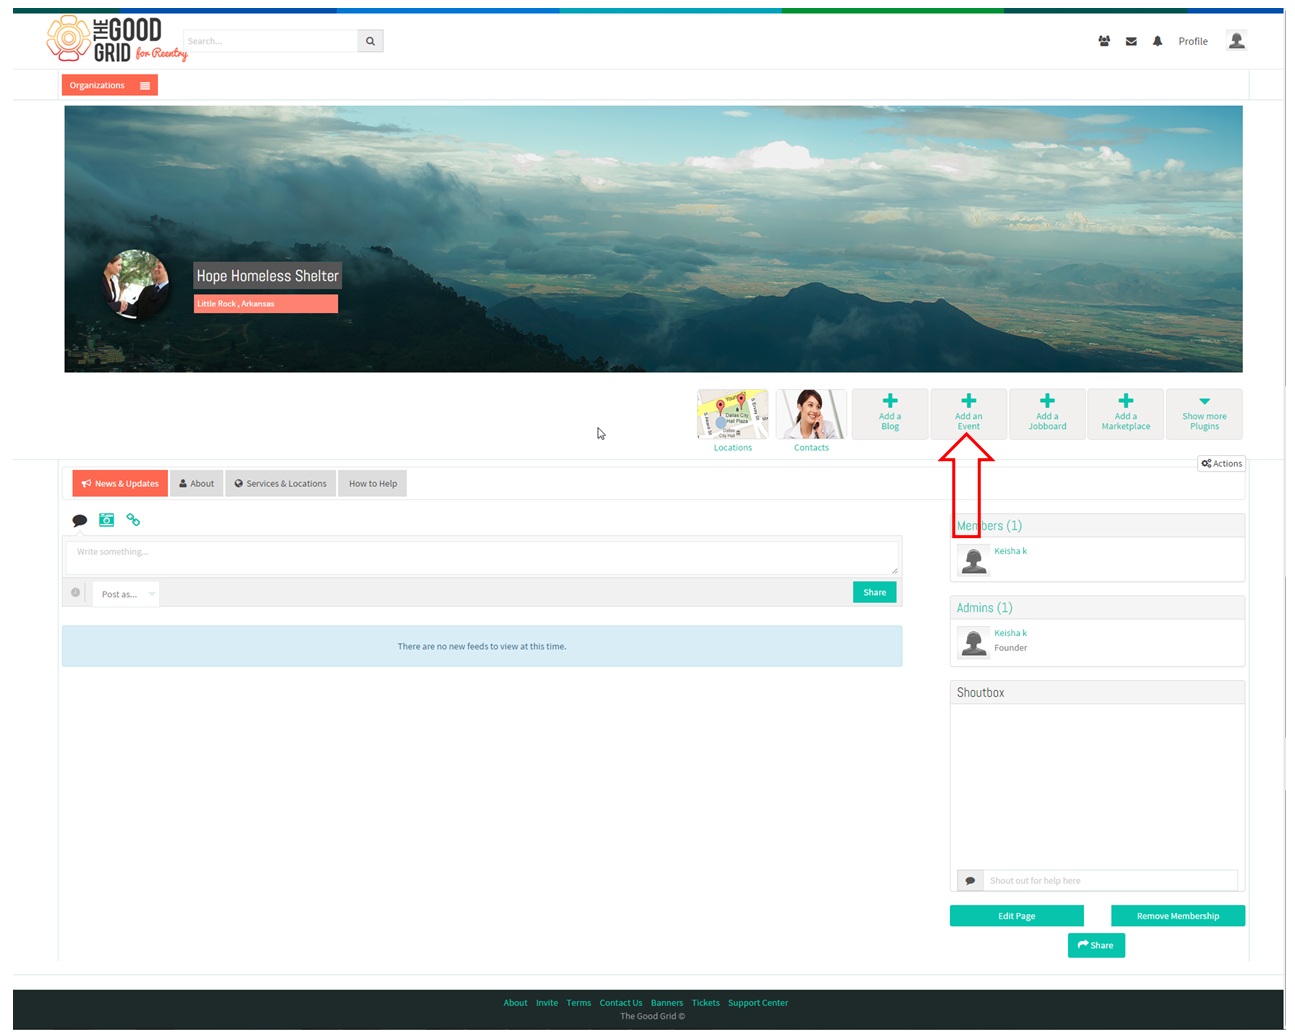Screen dimensions: 1295x1033
Task: Switch to the About tab
Action: click(x=197, y=484)
